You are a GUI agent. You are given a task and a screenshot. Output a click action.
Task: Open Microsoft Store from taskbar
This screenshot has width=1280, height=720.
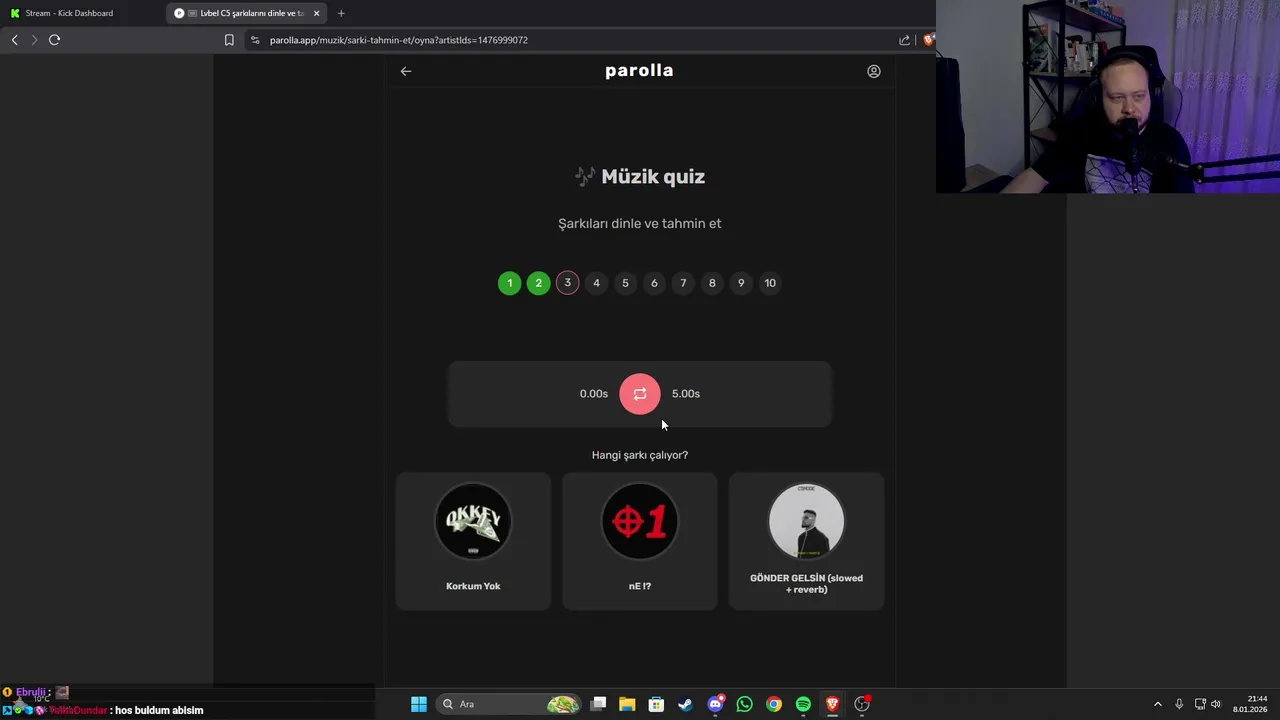(656, 704)
